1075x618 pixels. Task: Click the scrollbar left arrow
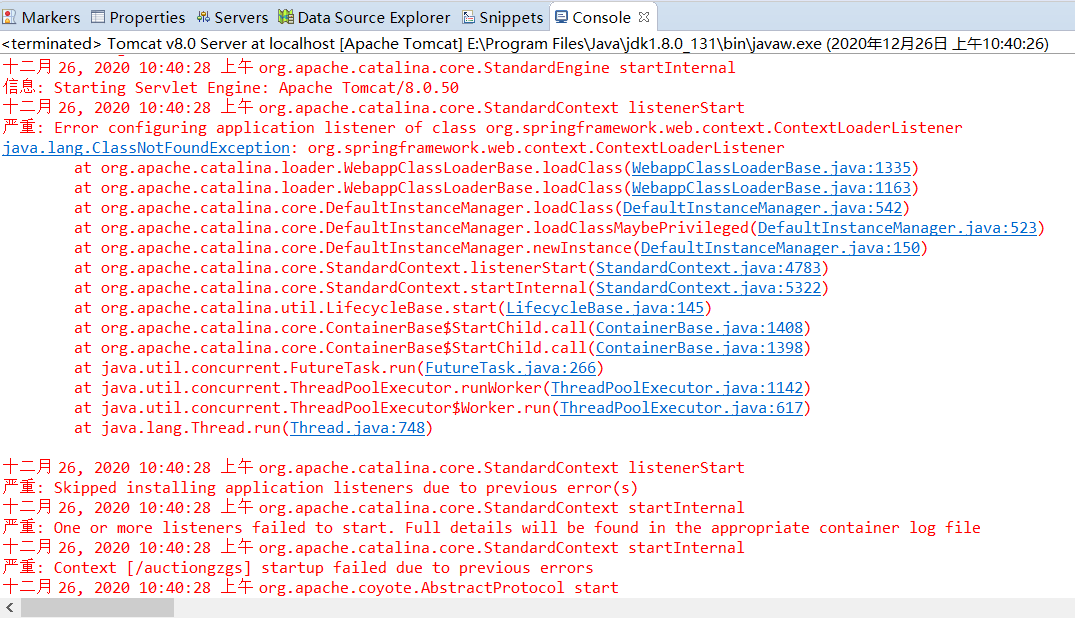[x=8, y=606]
